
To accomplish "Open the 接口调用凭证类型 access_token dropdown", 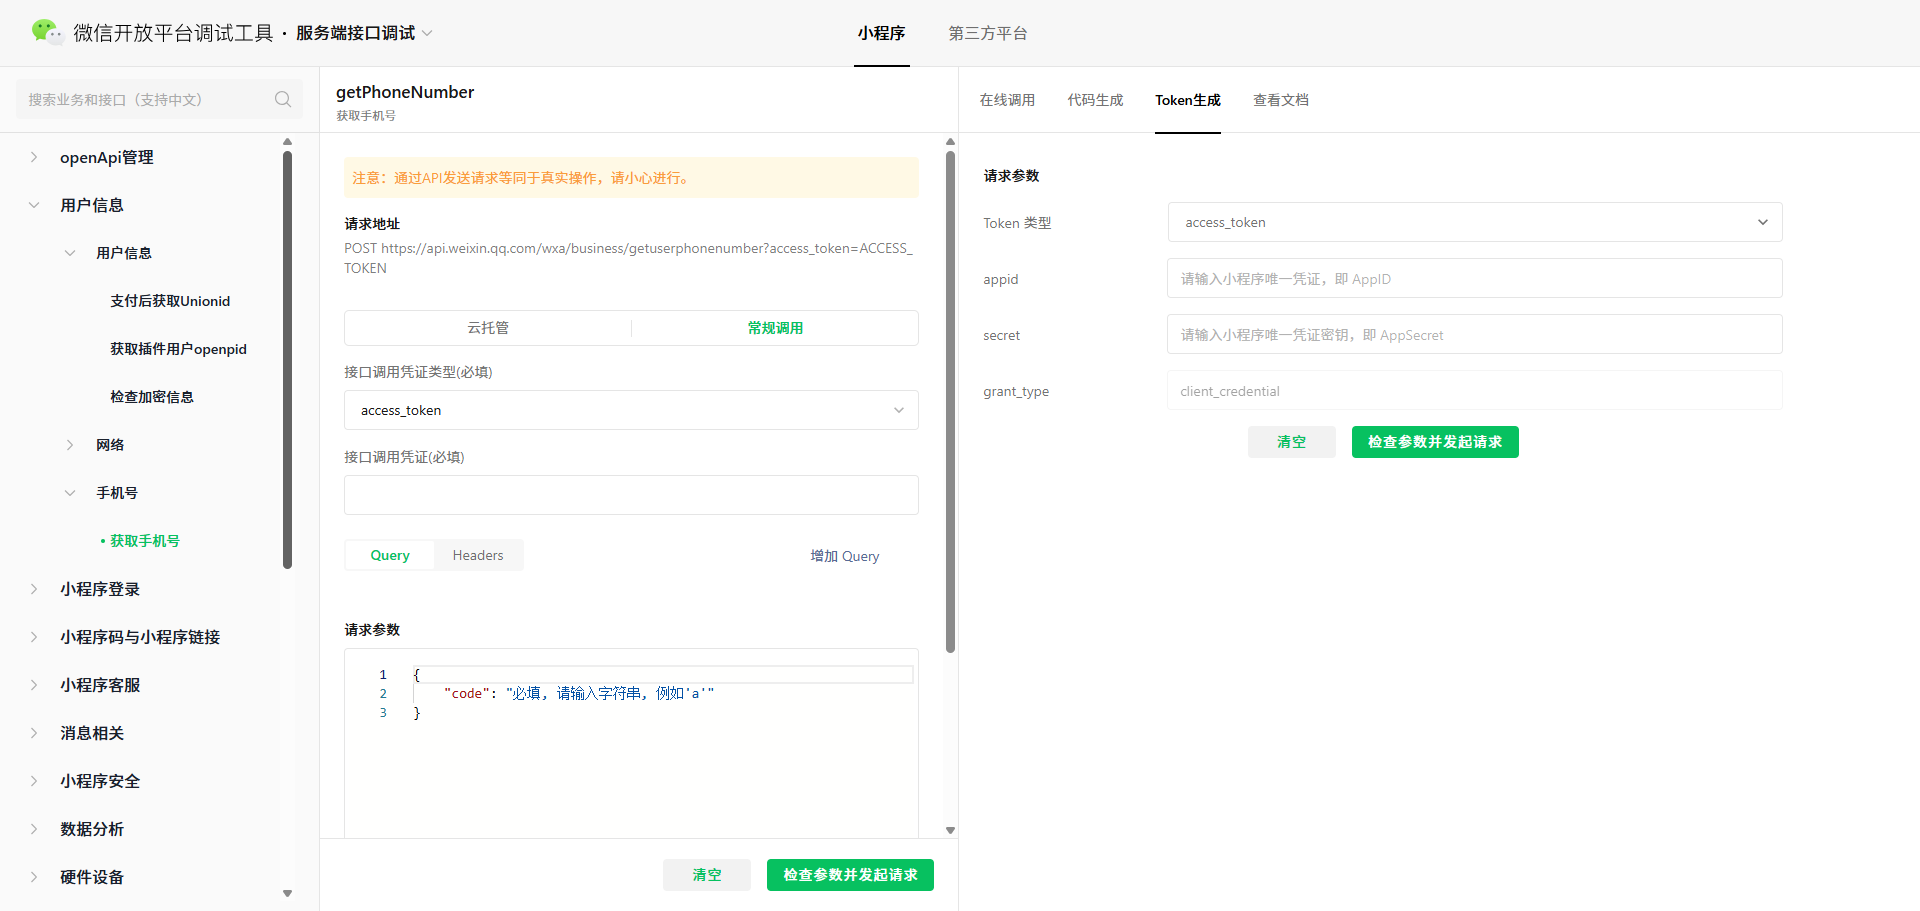I will tap(631, 410).
